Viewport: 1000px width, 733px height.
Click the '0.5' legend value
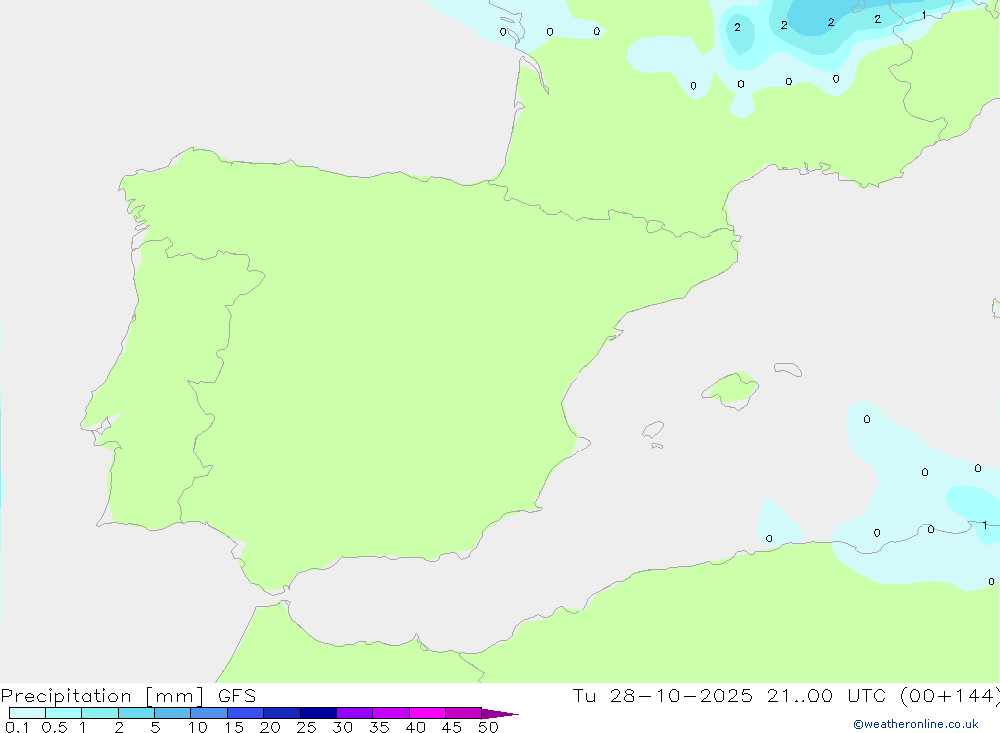point(54,727)
